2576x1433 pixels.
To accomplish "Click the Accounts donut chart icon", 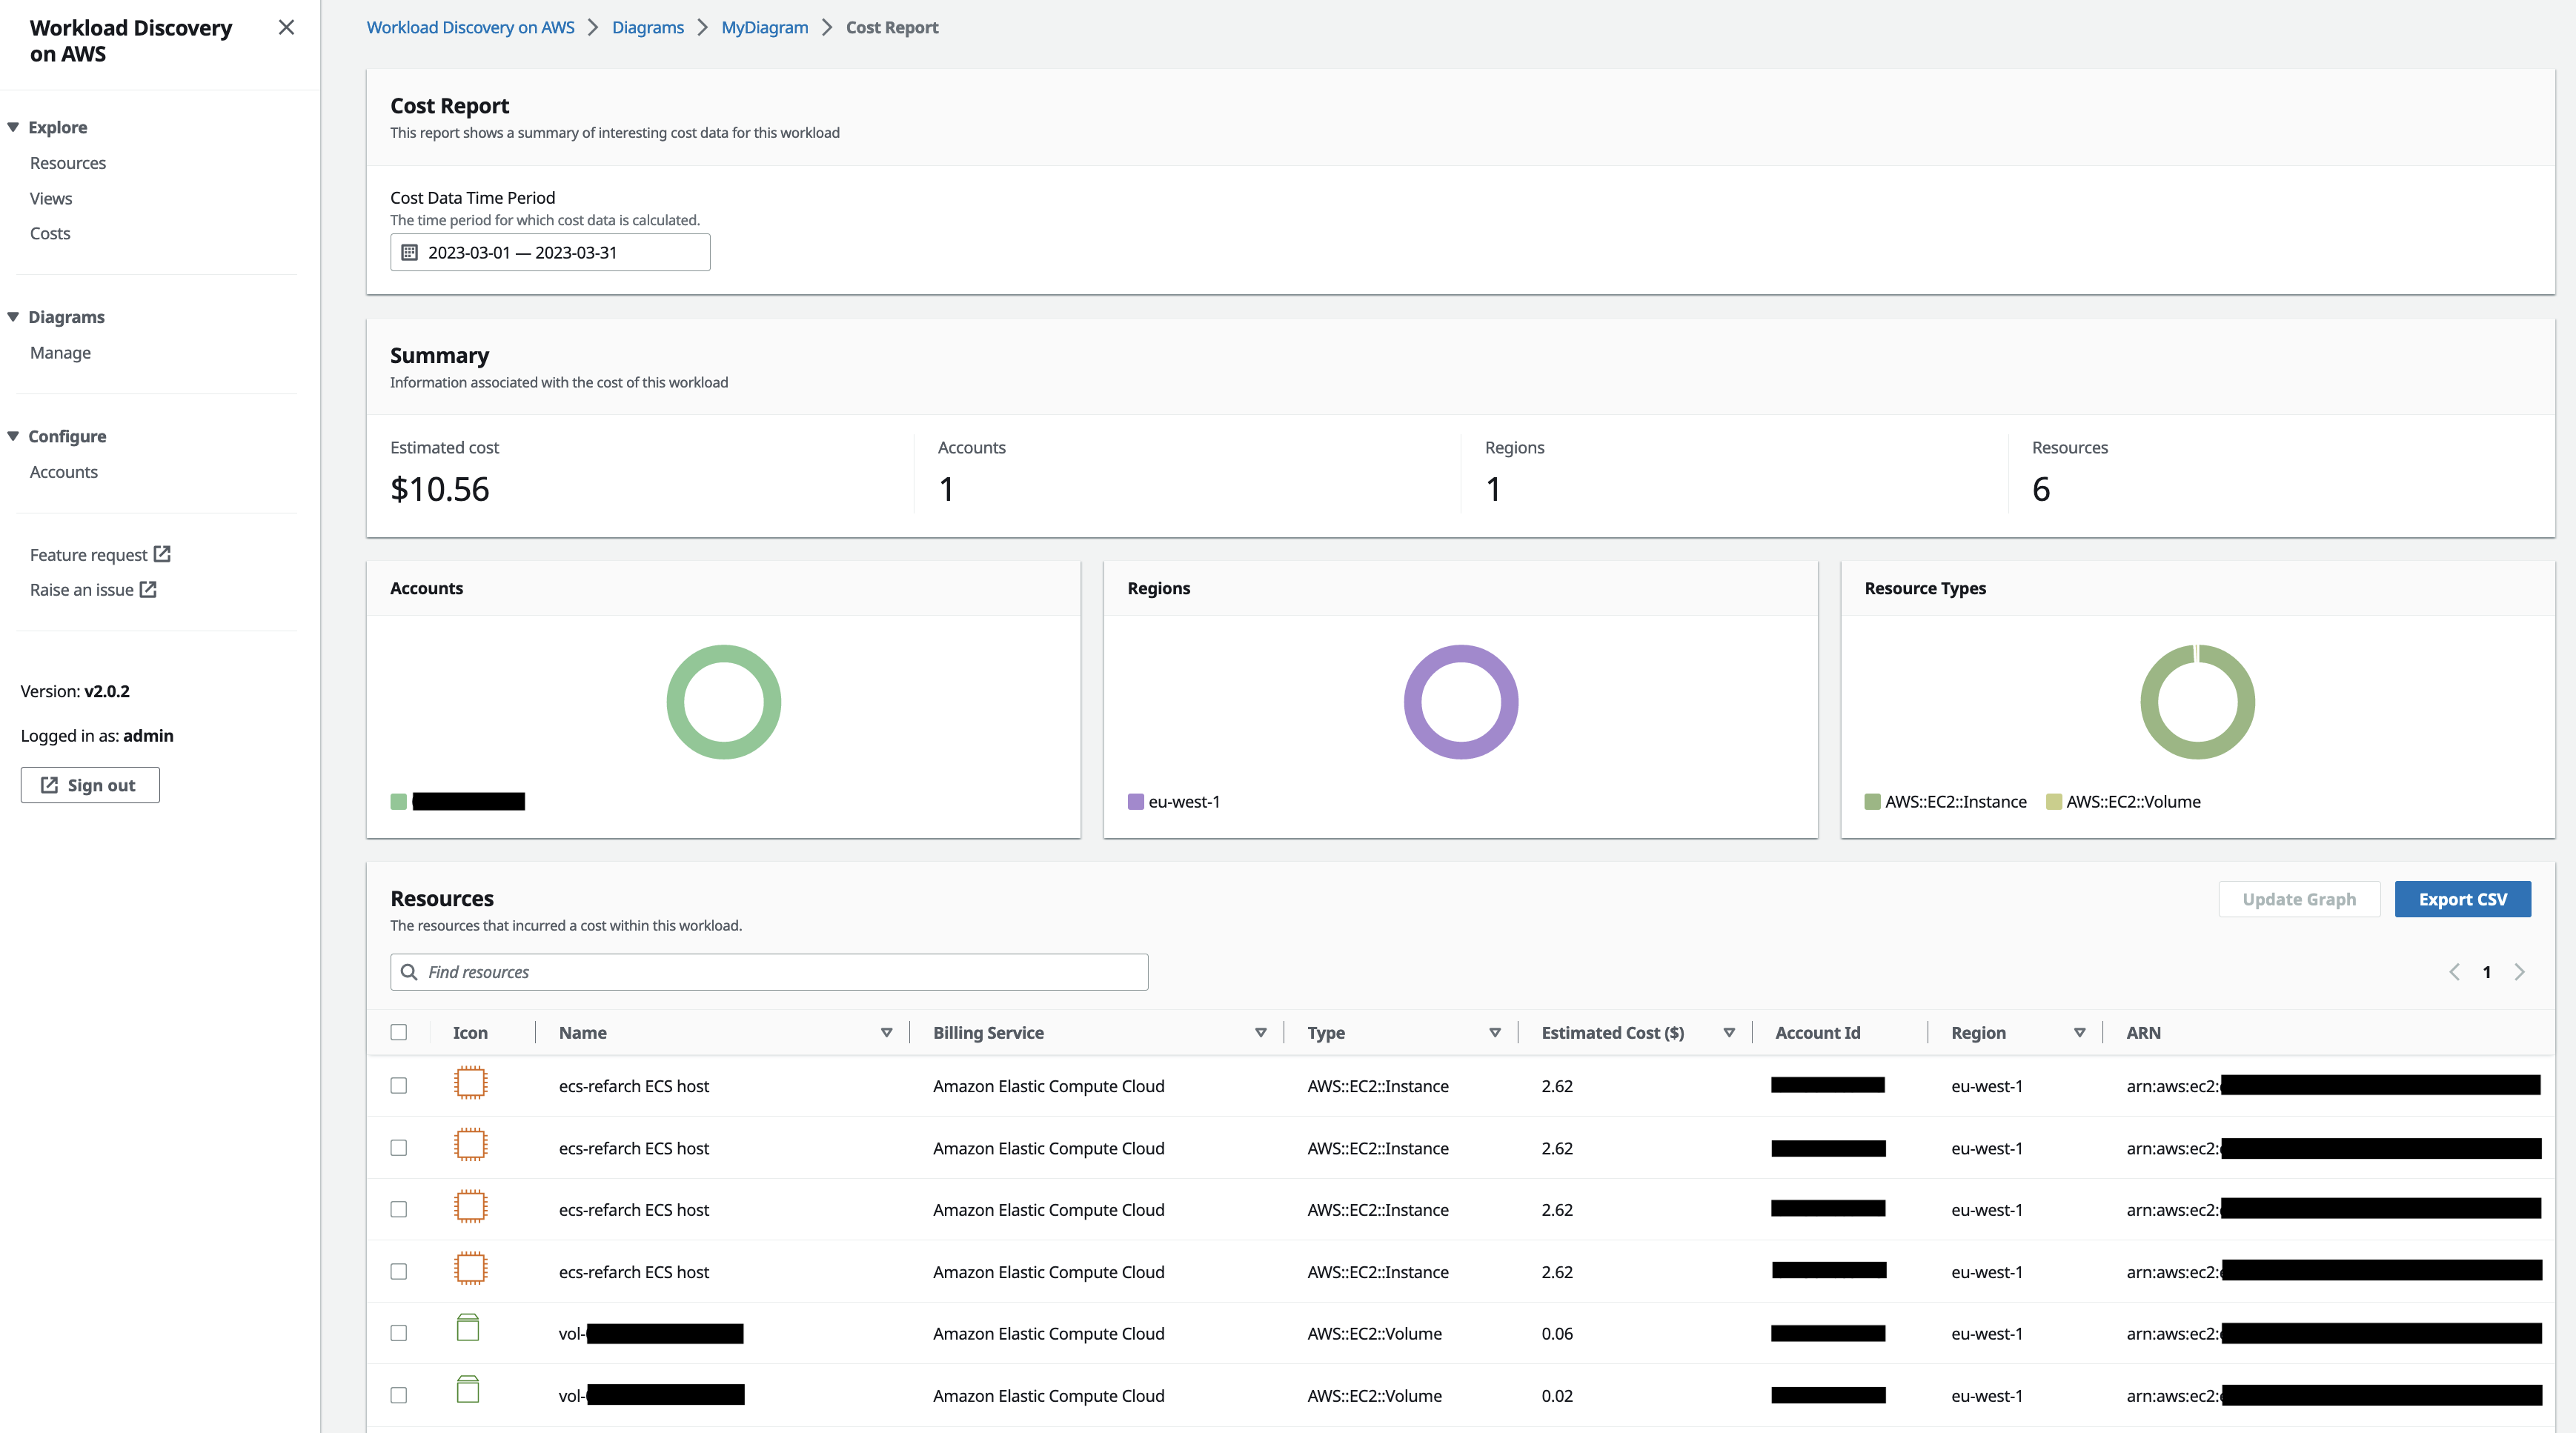I will click(x=723, y=701).
